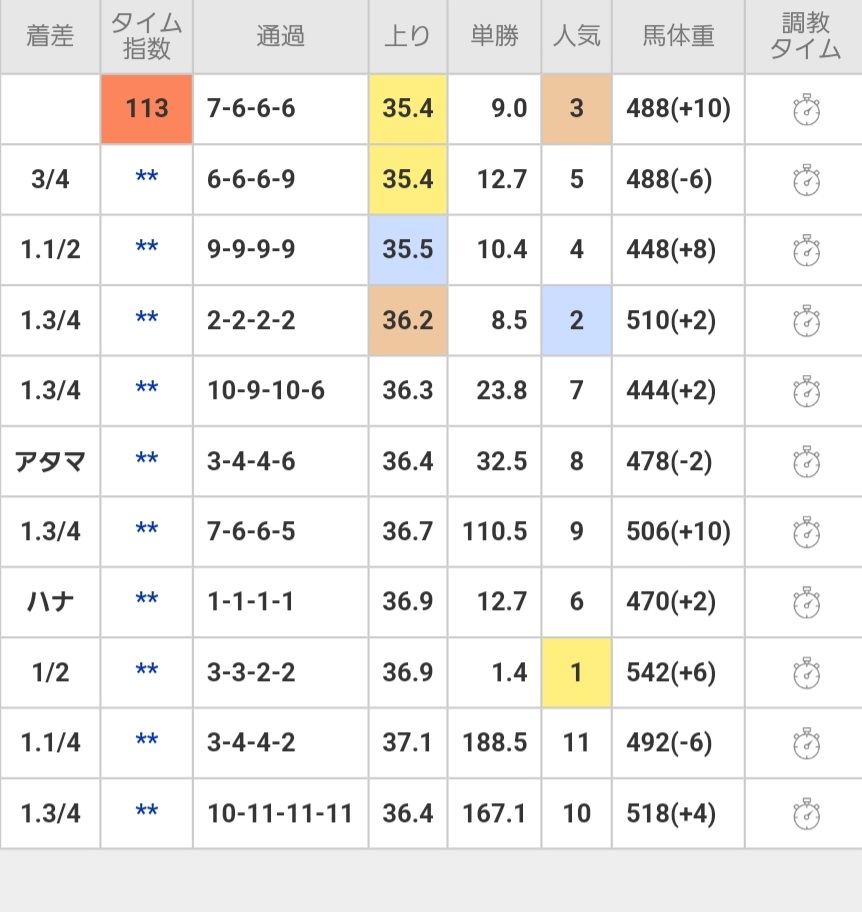Open training time for 448(+8) horse

coord(806,250)
